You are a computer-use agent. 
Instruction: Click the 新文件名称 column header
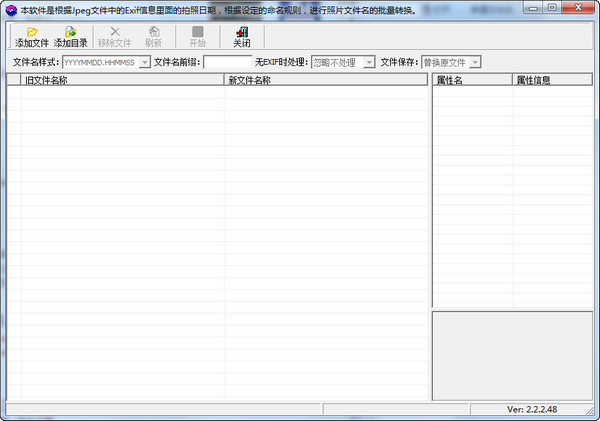pyautogui.click(x=325, y=79)
